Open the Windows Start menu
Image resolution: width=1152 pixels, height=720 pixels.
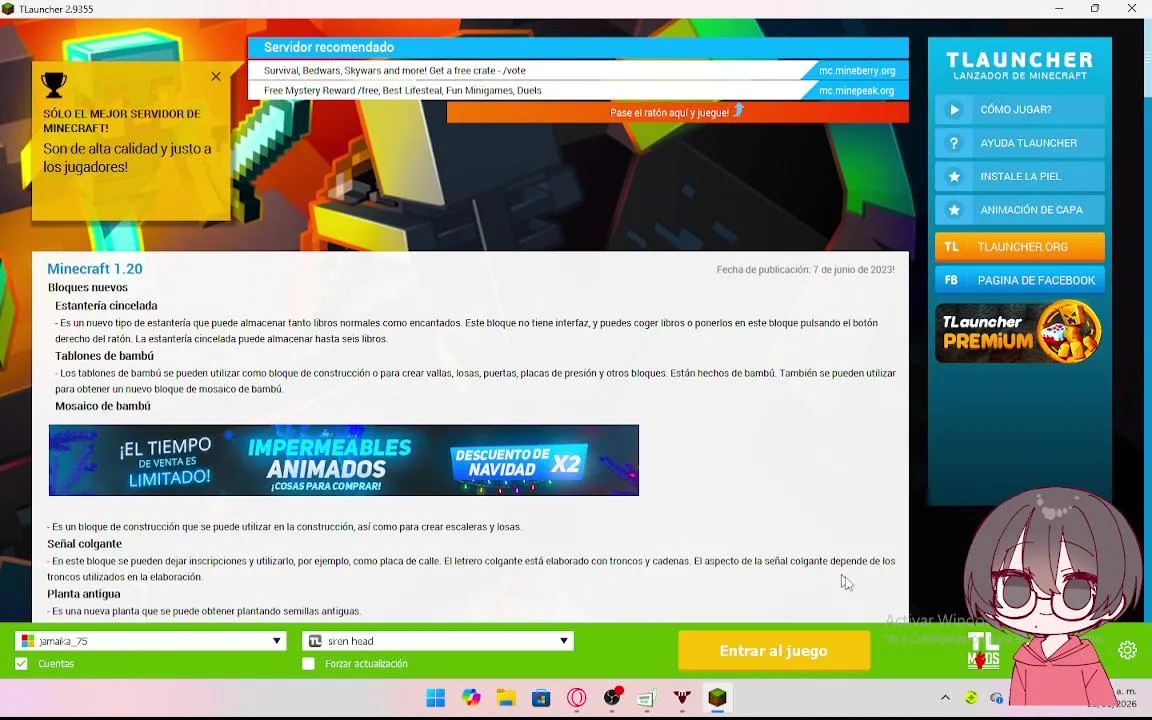[x=436, y=697]
